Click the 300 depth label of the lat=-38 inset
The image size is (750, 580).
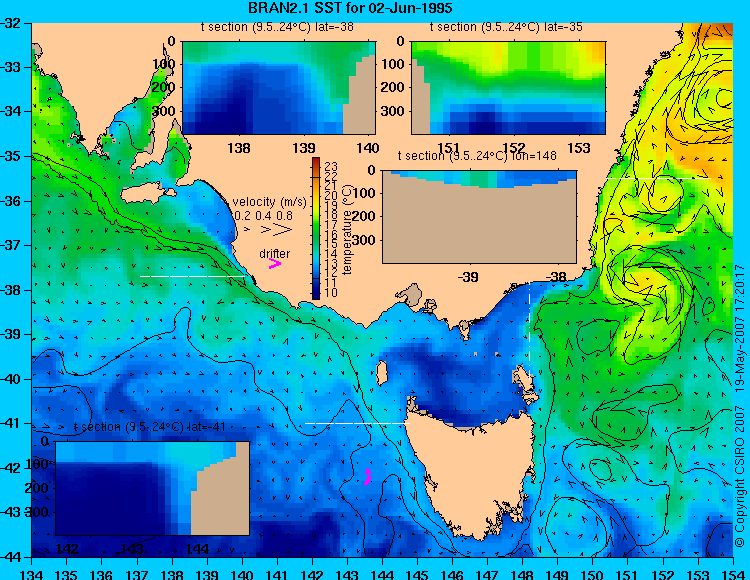click(164, 111)
